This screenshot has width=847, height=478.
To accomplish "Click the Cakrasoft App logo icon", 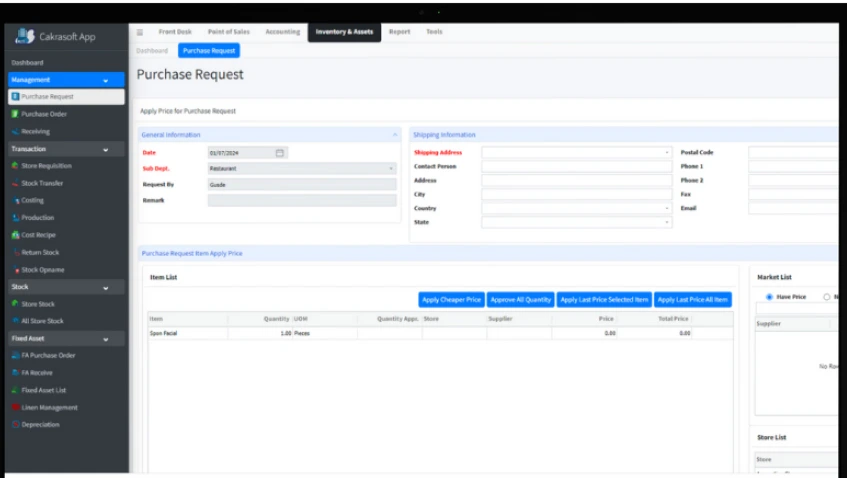I will (24, 36).
